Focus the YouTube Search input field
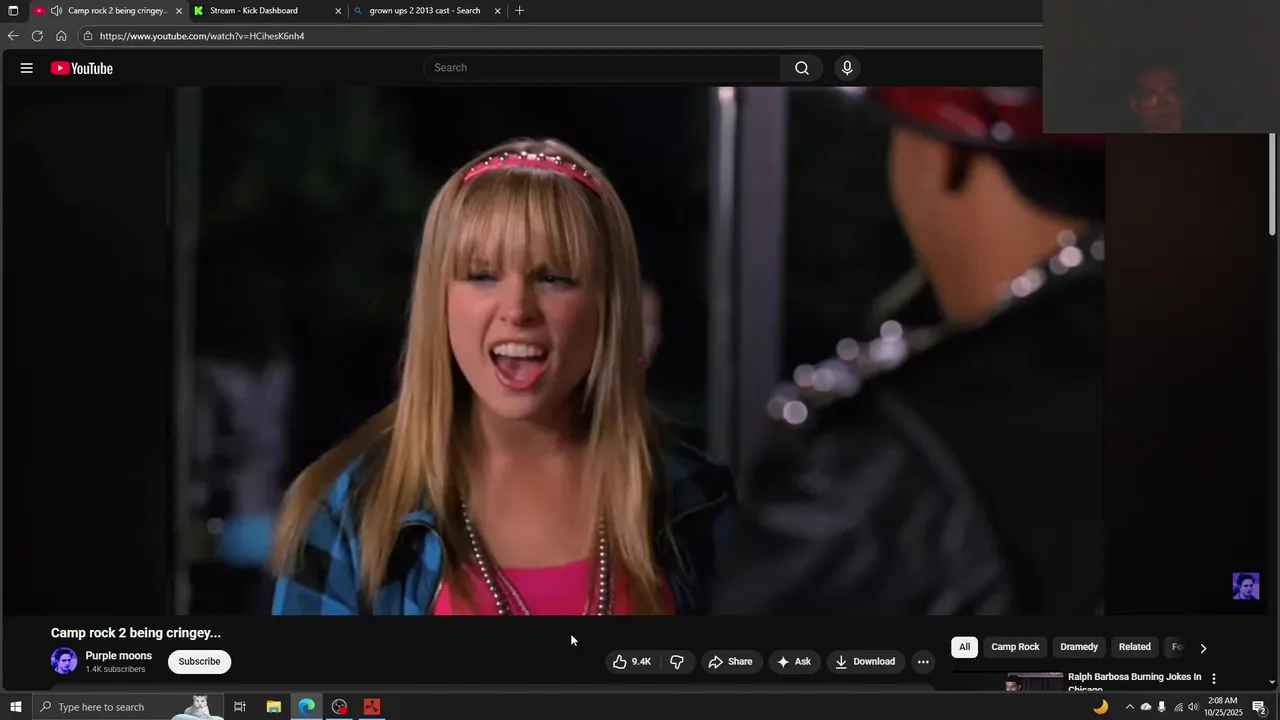This screenshot has height=720, width=1280. pyautogui.click(x=603, y=68)
